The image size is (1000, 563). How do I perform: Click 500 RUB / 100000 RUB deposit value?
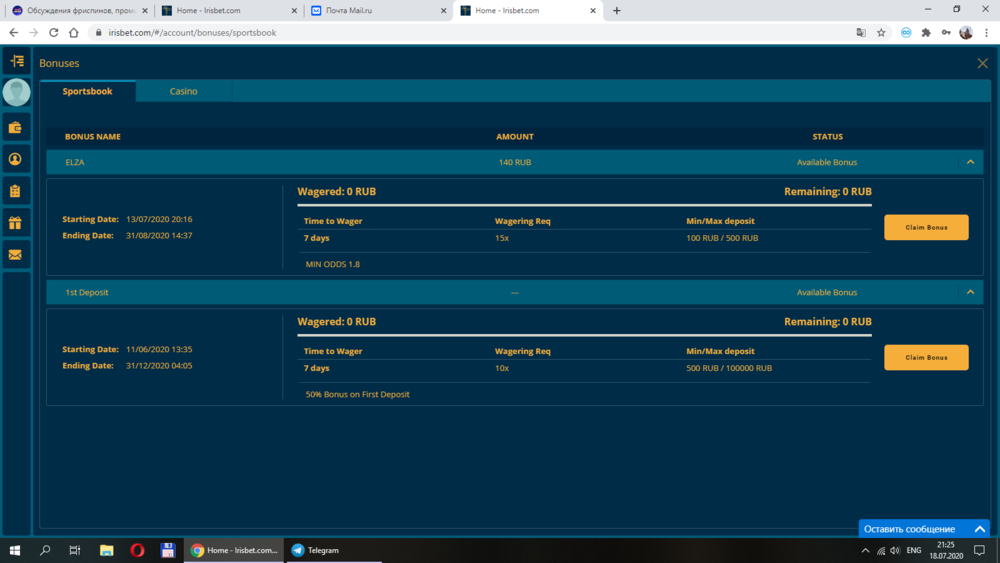pos(729,368)
